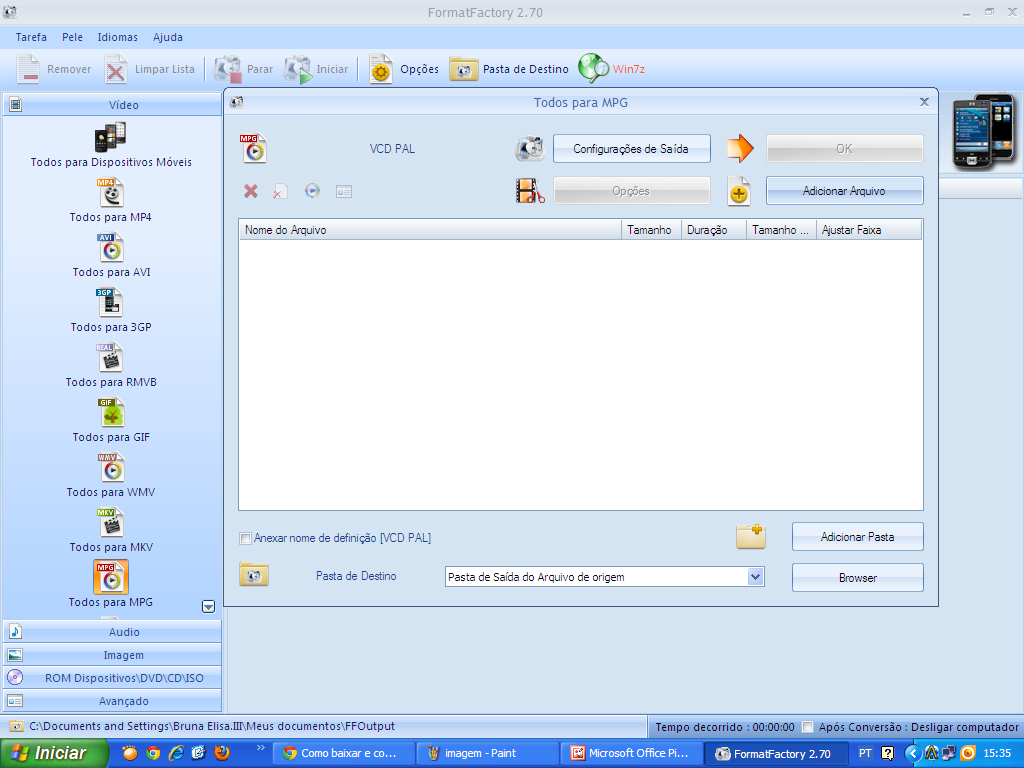Select Todos para MKV icon
This screenshot has height=768, width=1024.
click(110, 522)
